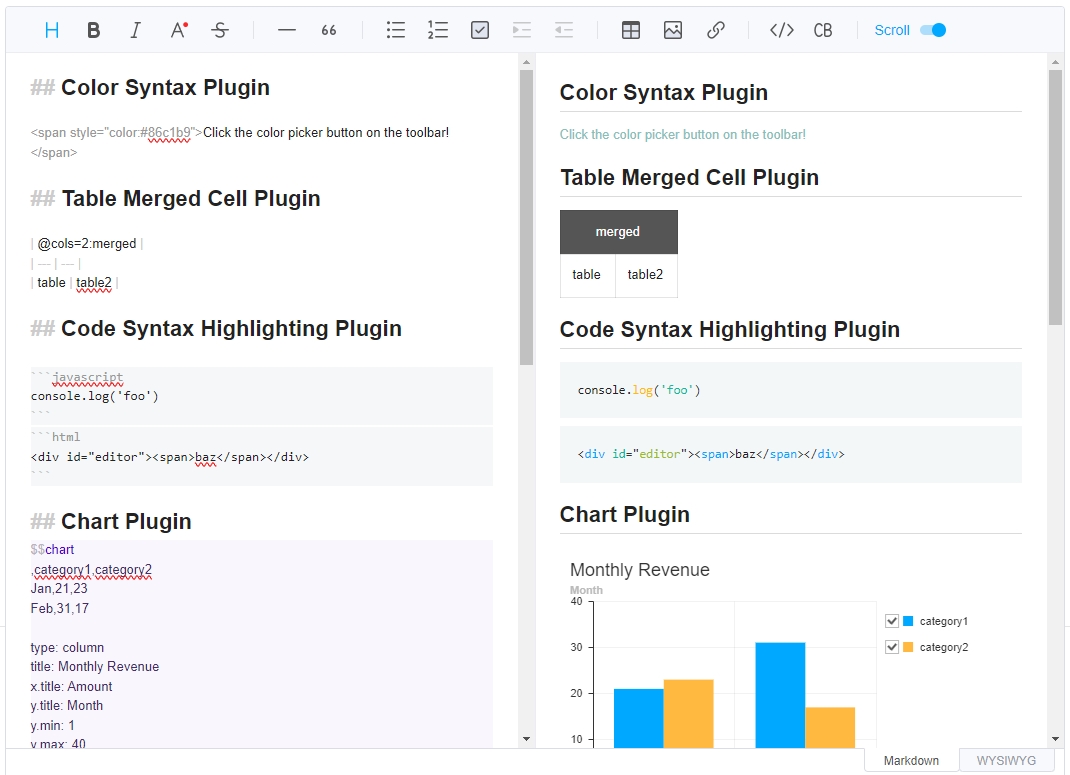1070x775 pixels.
Task: Toggle bold formatting
Action: 93,30
